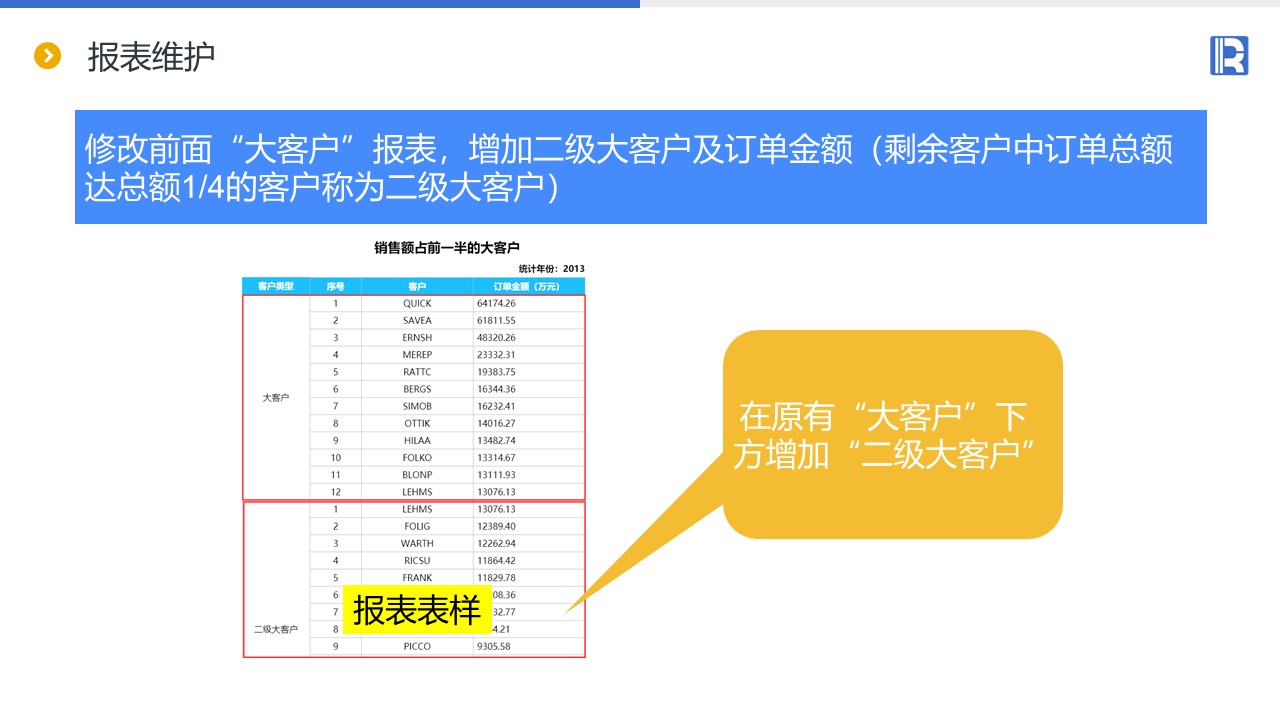Click the amount 16344.36
Viewport: 1280px width, 720px height.
pos(496,389)
